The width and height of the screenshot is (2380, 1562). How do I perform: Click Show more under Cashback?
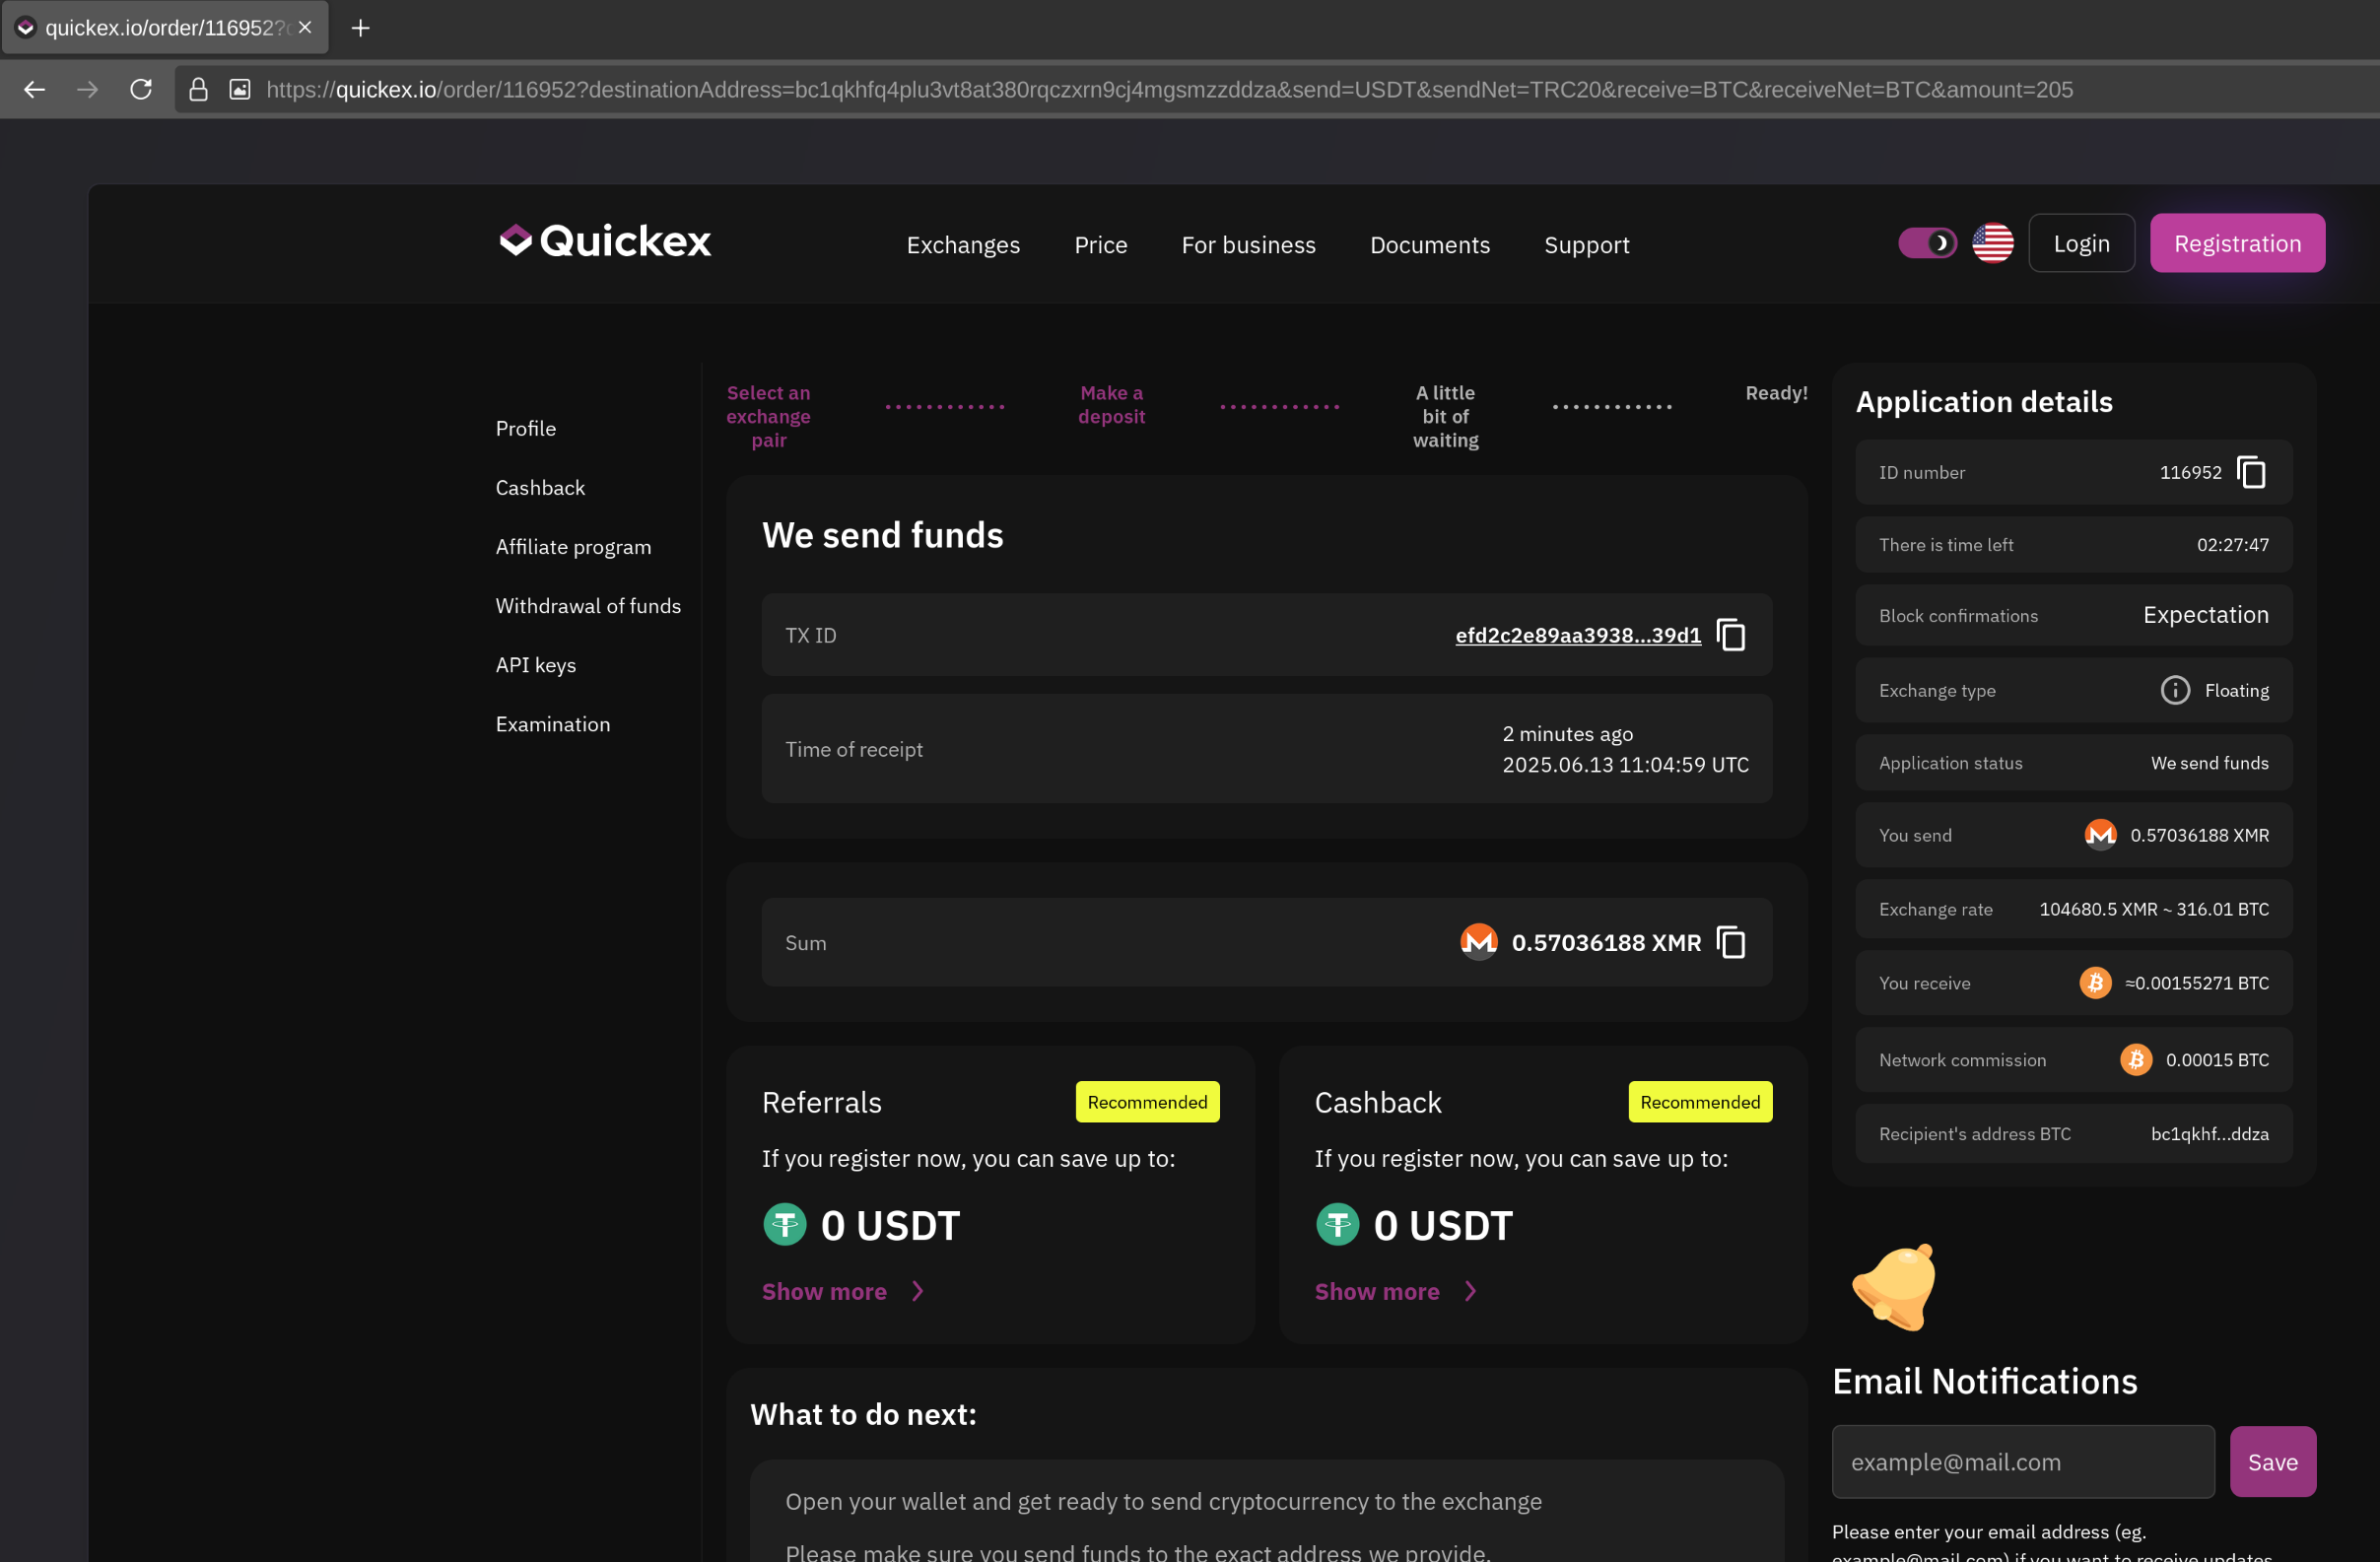[x=1376, y=1291]
